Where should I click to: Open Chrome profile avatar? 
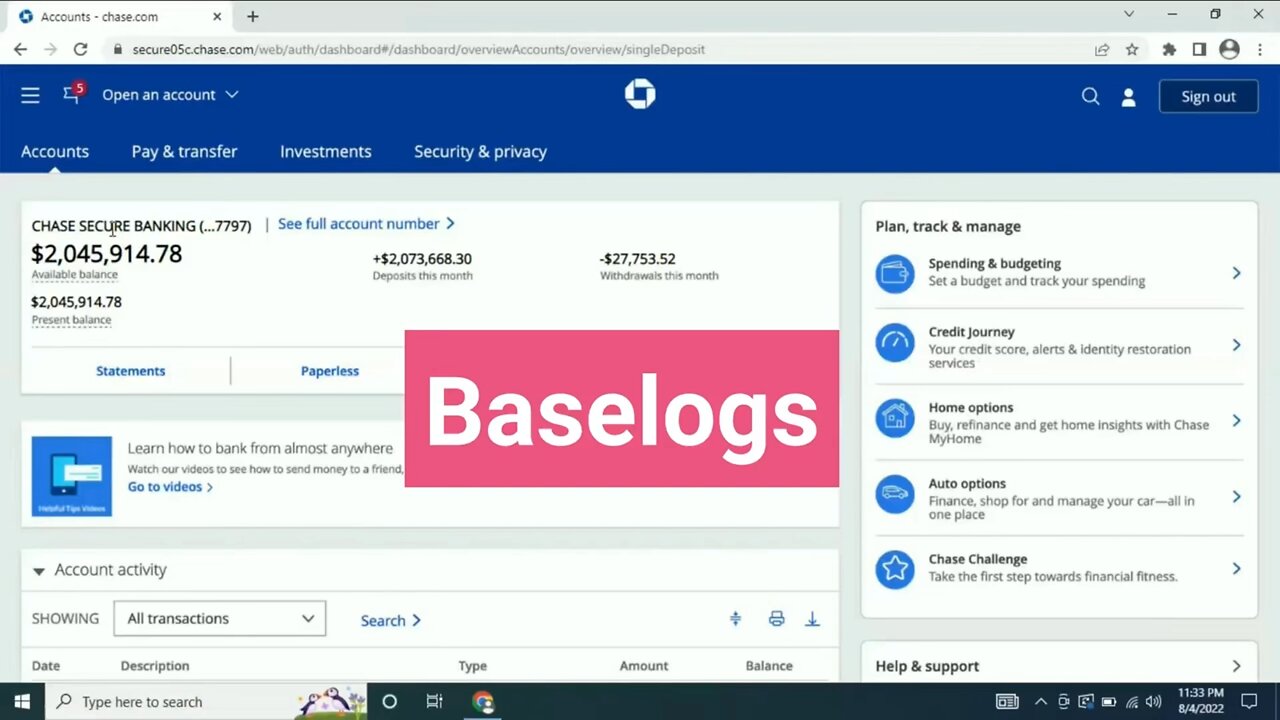(1229, 49)
